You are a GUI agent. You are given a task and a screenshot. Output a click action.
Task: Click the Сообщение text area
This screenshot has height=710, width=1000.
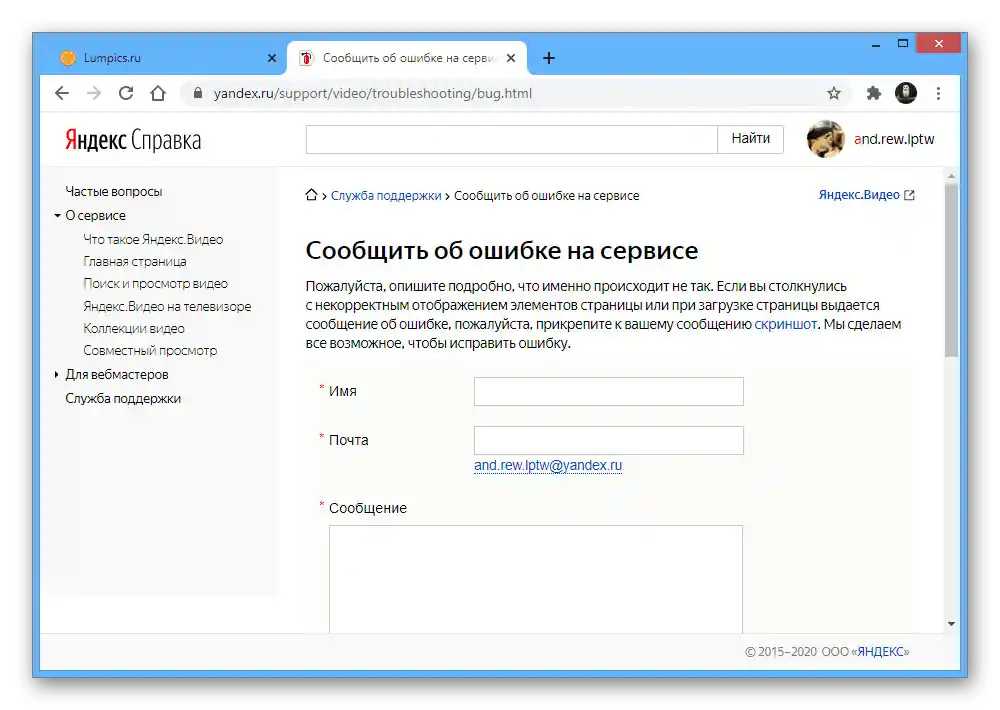click(536, 579)
